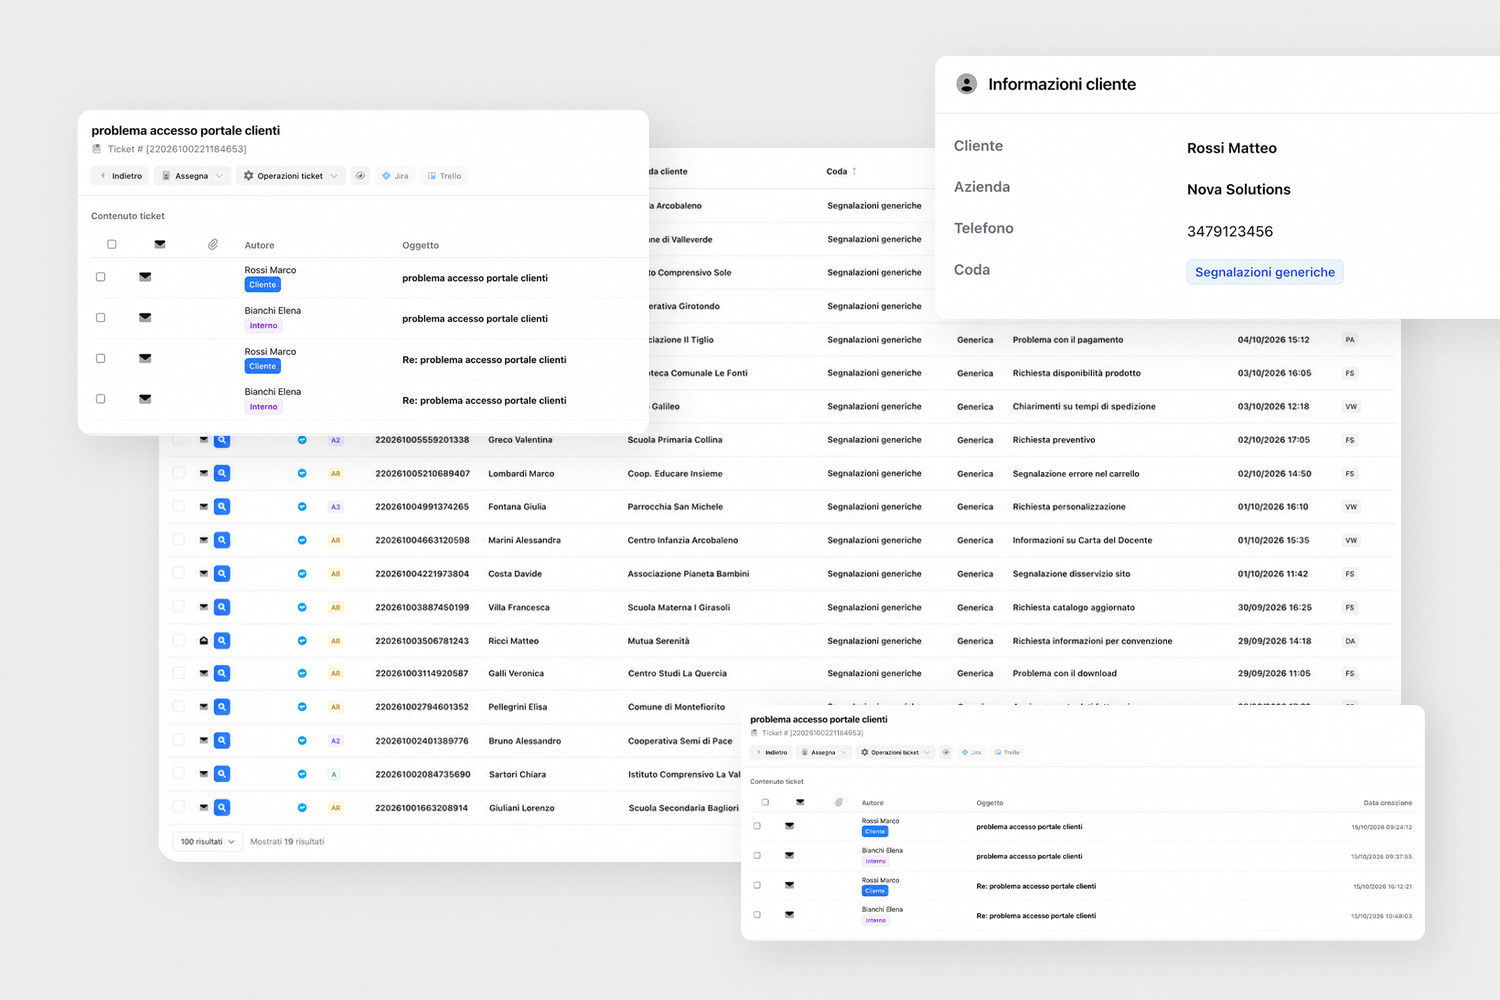Click the envelope icon on the 15/10/2026 09:24:12 message

tap(789, 826)
